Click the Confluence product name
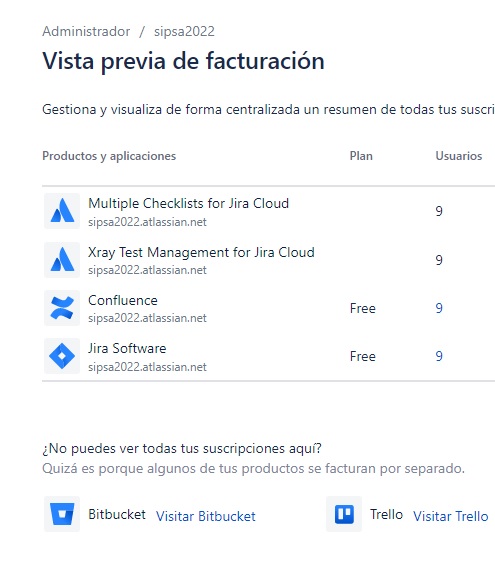495x567 pixels. 123,300
